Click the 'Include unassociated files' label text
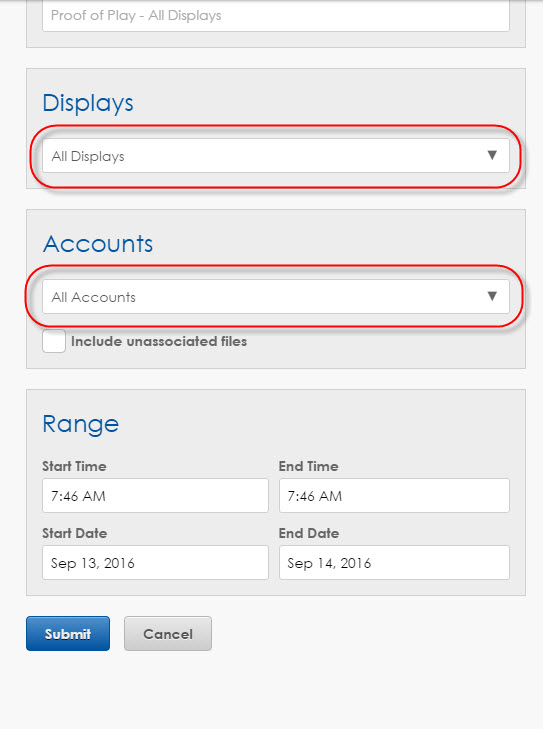This screenshot has height=729, width=543. tap(159, 341)
